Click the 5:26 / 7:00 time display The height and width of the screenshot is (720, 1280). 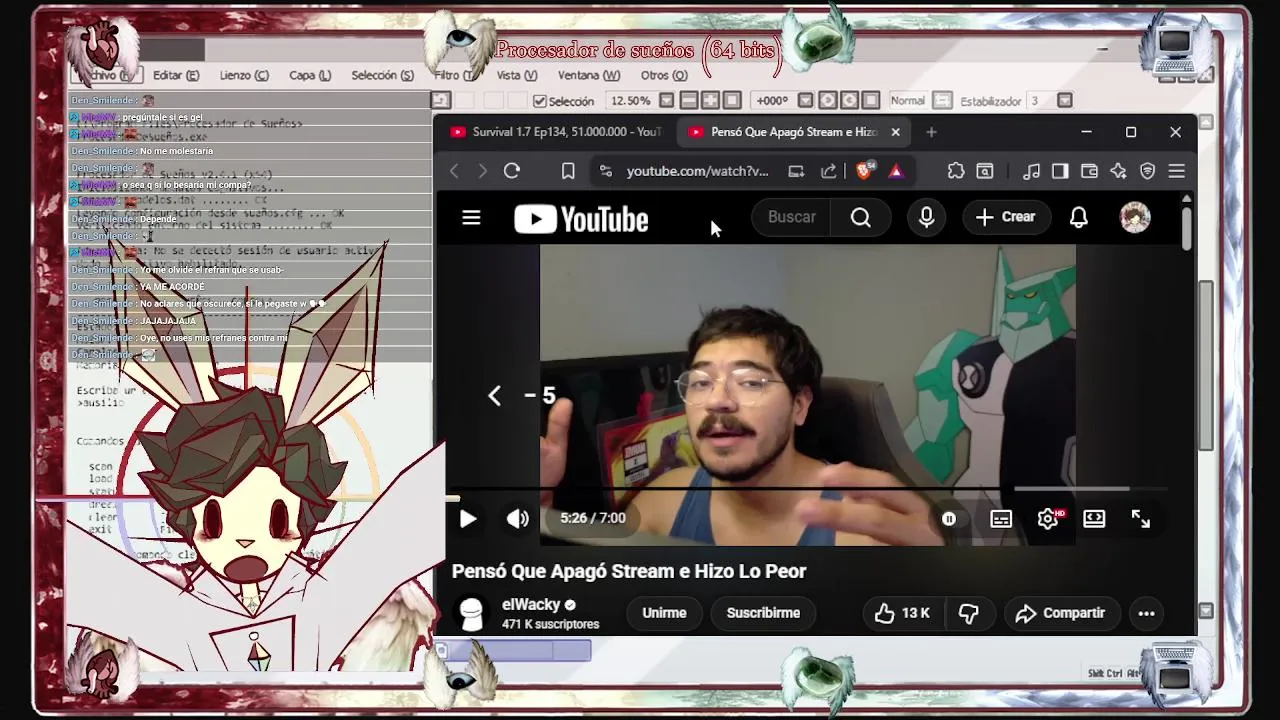[593, 518]
